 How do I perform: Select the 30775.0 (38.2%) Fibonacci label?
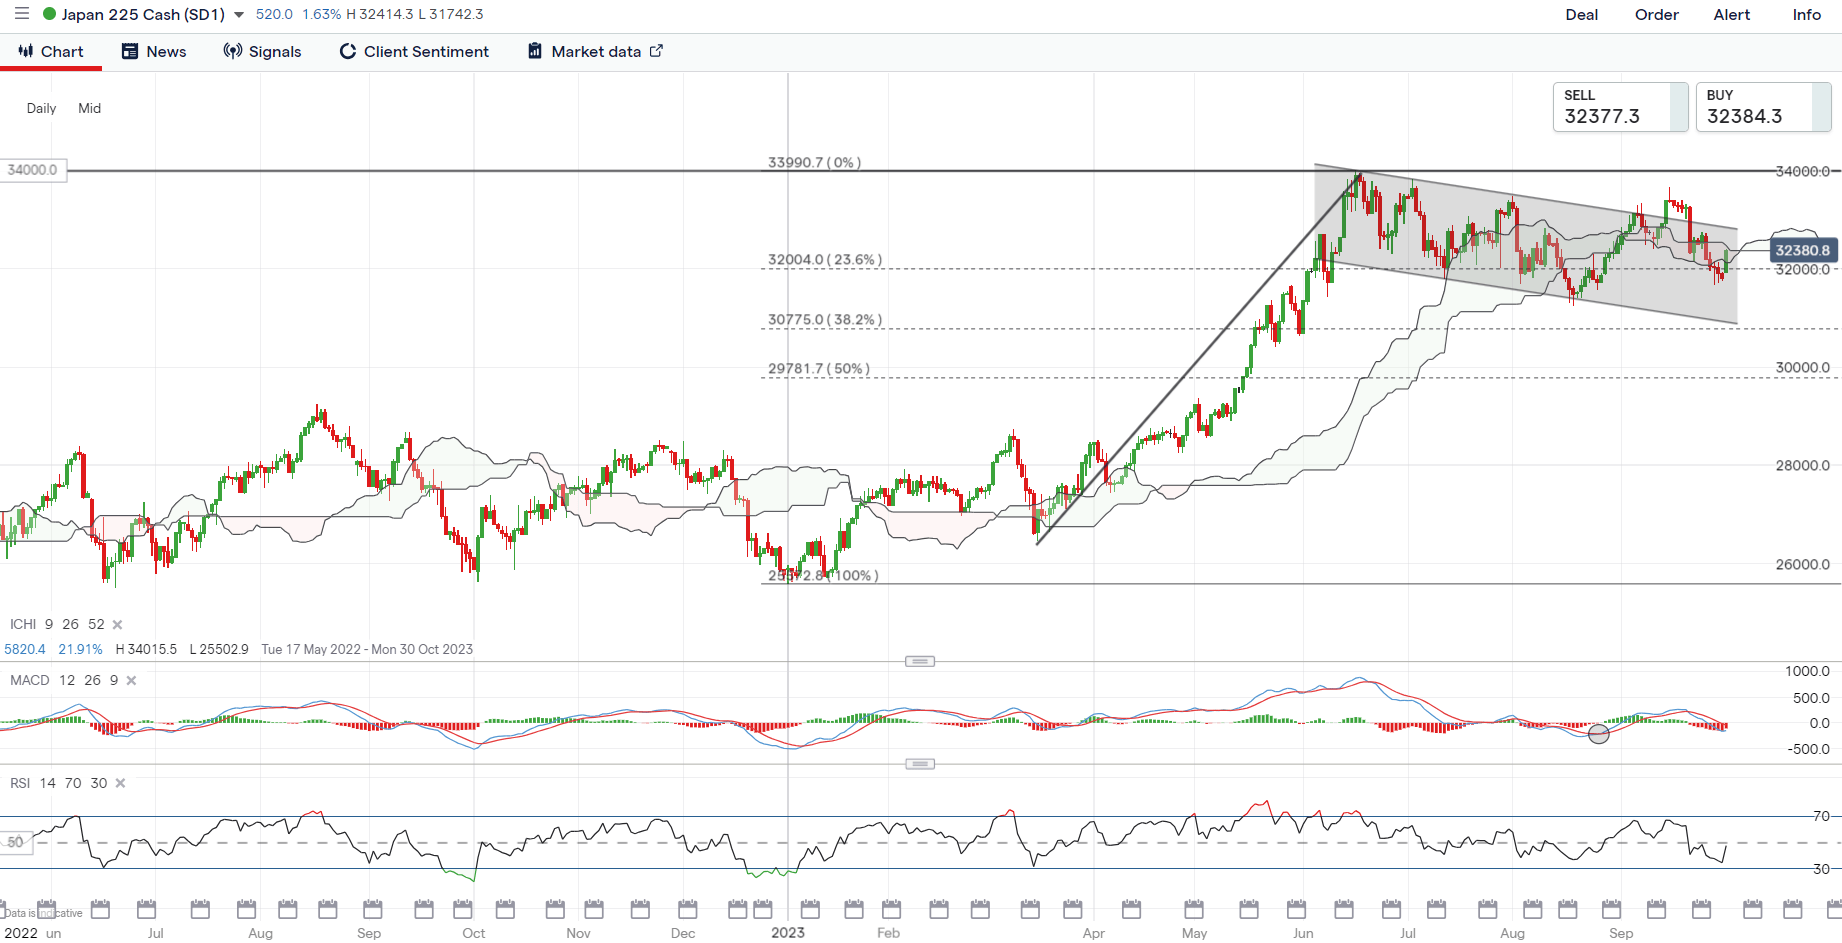[x=825, y=320]
